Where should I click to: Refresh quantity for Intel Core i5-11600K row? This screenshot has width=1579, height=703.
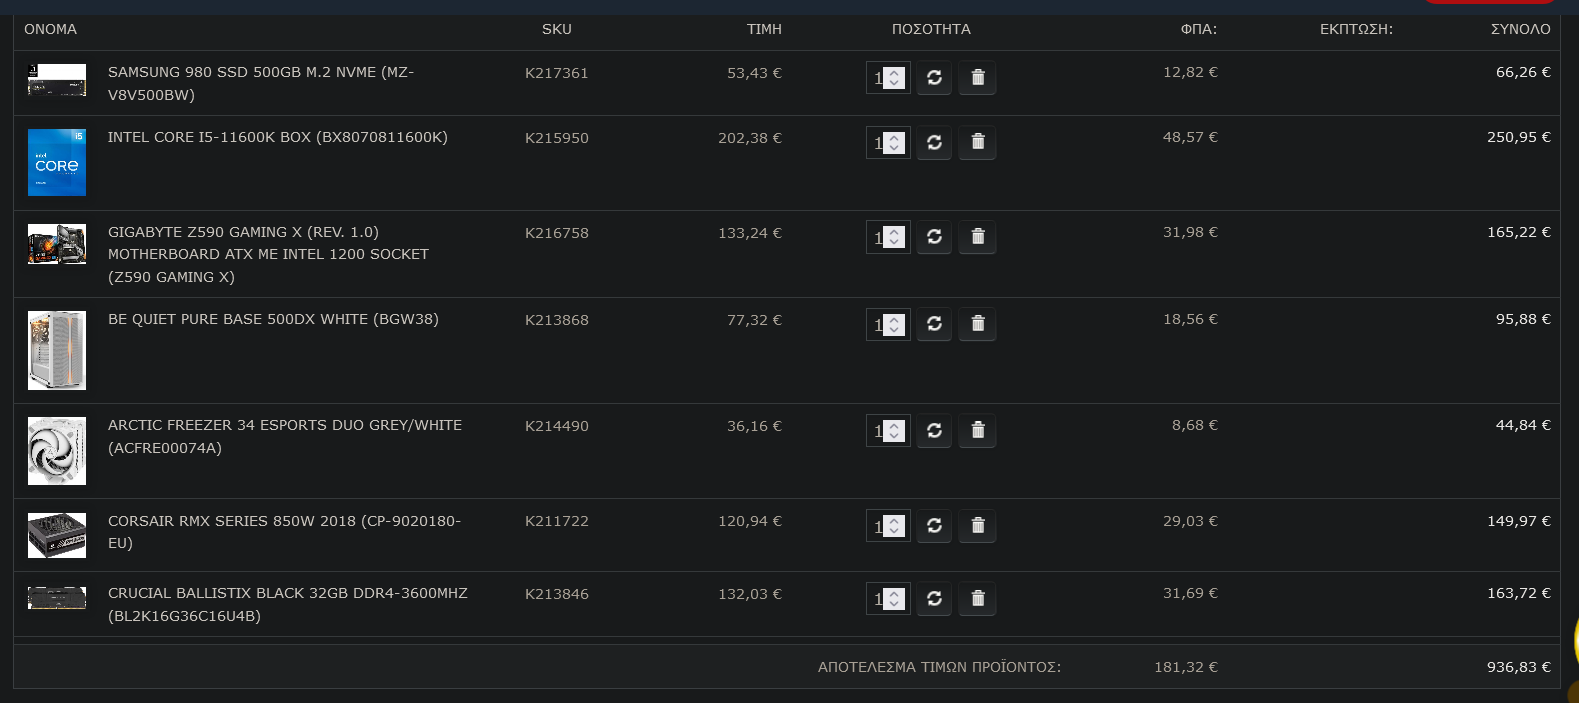934,143
